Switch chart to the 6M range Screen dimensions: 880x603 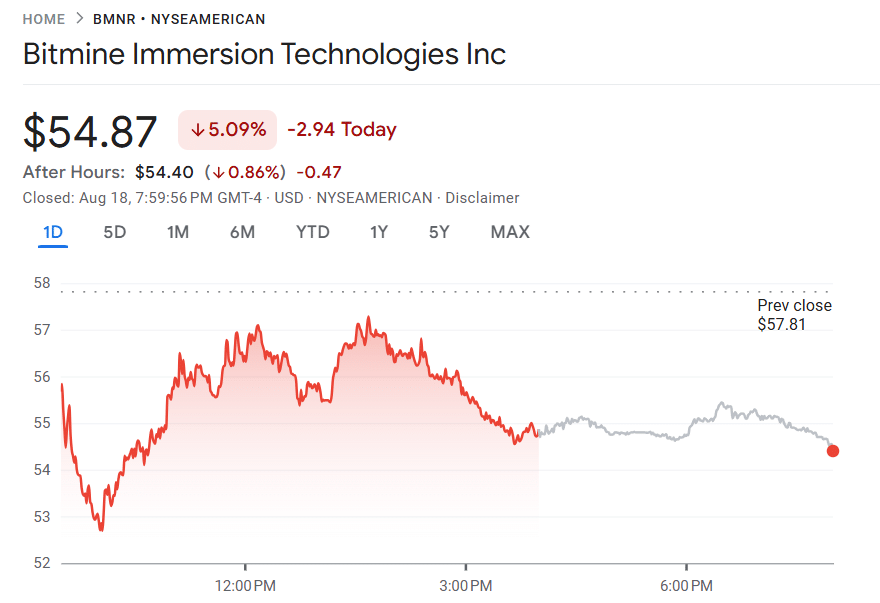click(x=242, y=233)
